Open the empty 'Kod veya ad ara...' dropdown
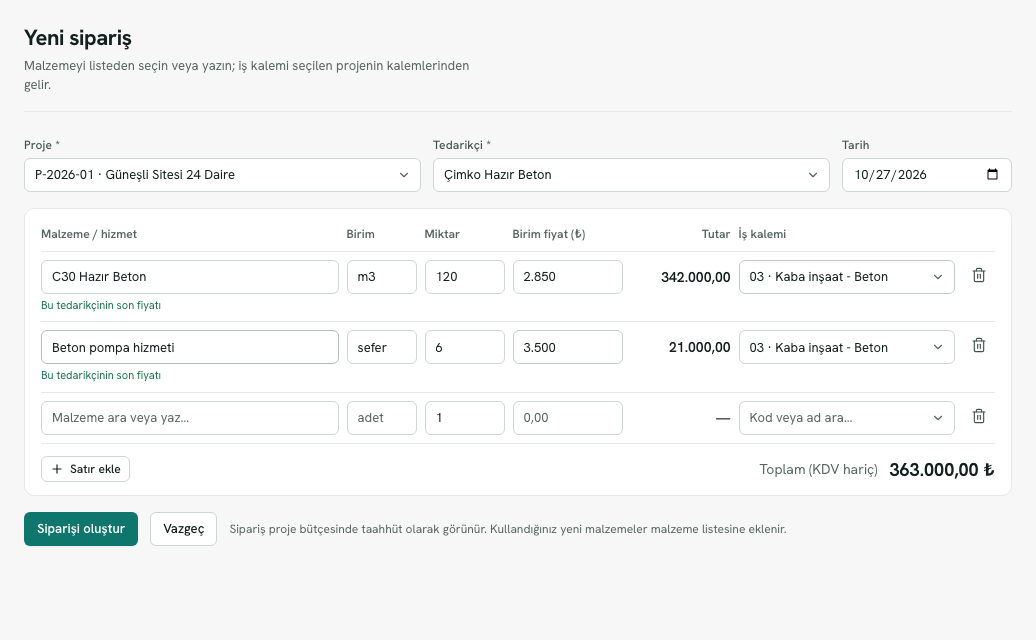1036x640 pixels. (846, 418)
